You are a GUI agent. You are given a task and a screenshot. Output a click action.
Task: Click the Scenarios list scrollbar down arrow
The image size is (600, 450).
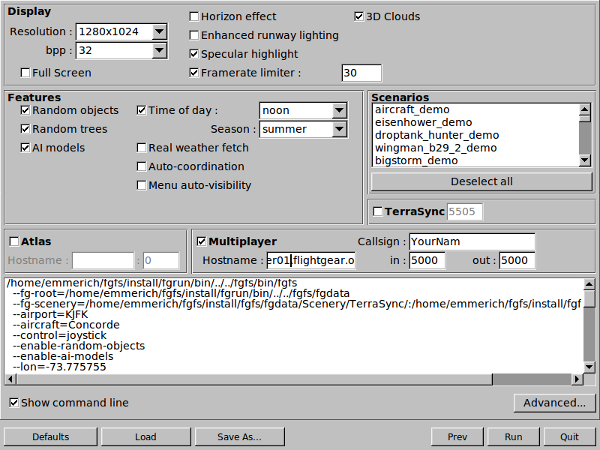click(585, 159)
